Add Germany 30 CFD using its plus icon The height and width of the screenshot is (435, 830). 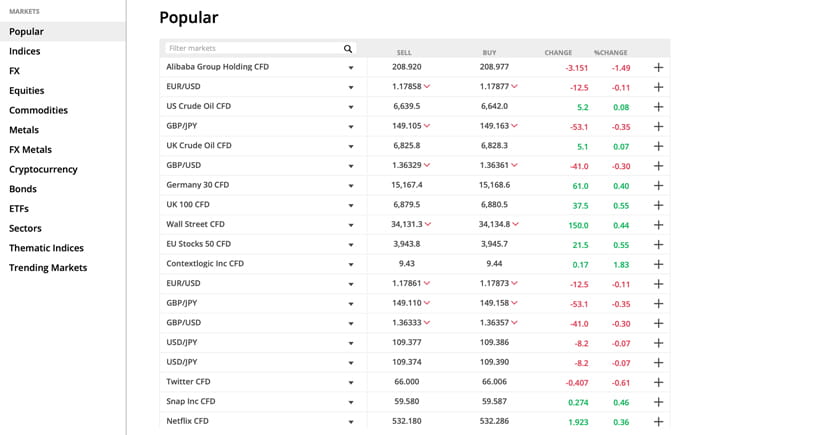[658, 185]
